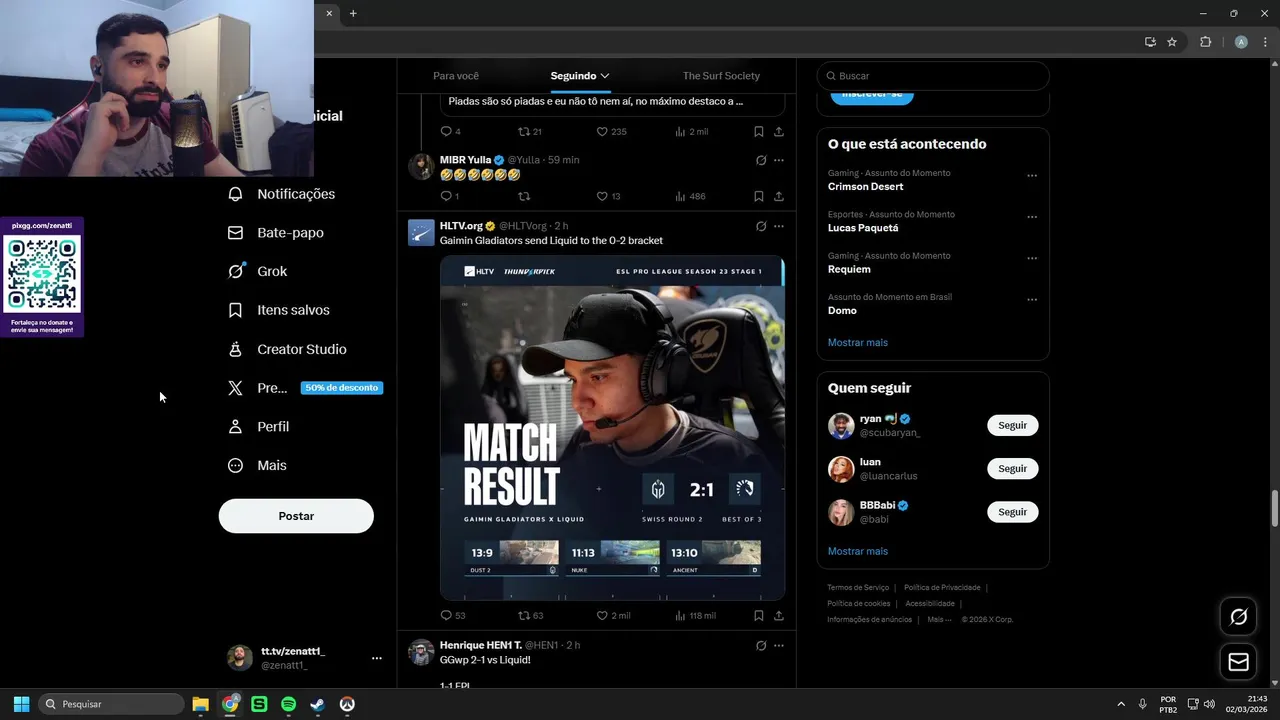Open Windows Start menu

(21, 704)
